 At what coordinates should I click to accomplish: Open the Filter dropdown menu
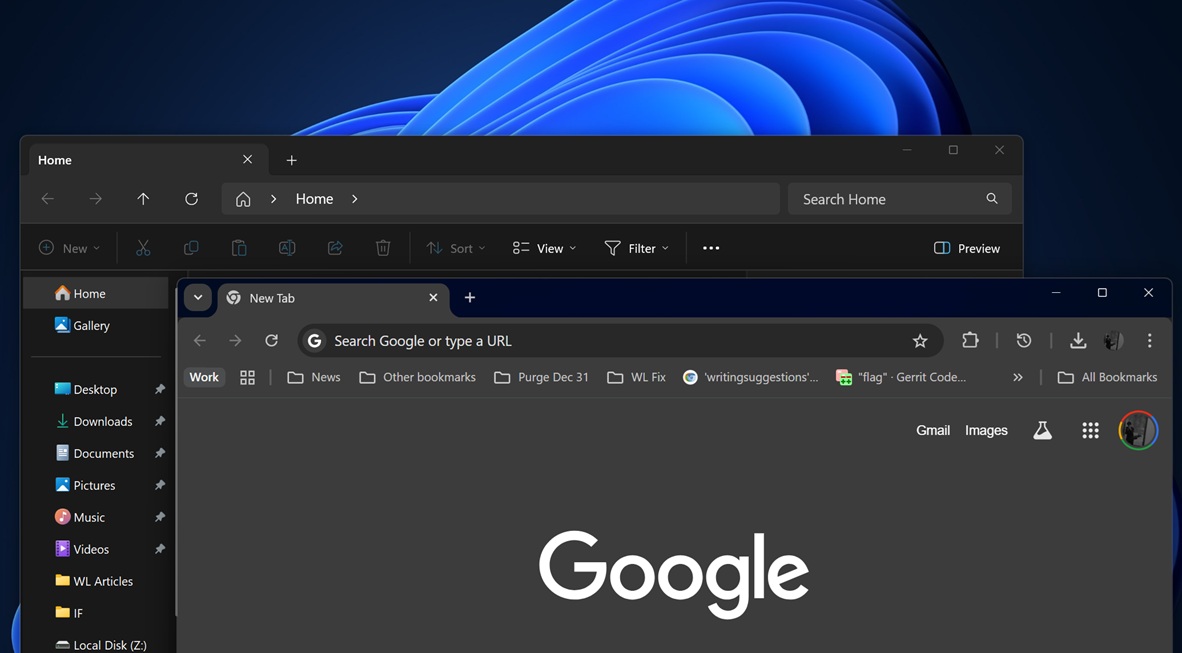[636, 248]
